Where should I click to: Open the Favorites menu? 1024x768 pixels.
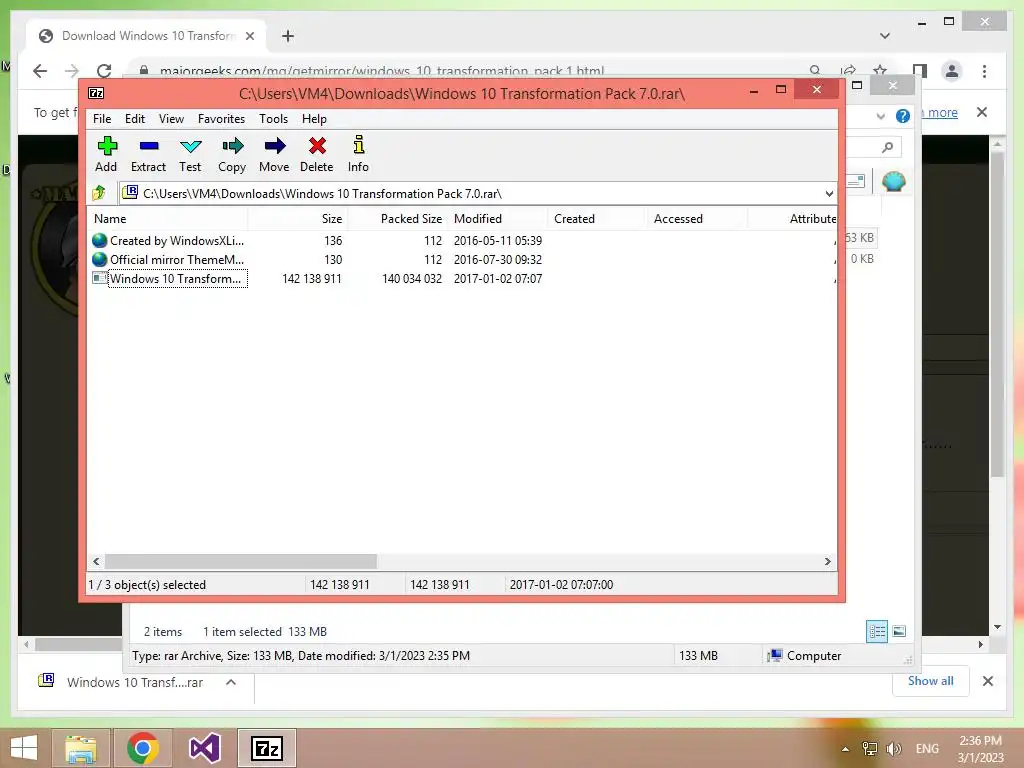pos(221,119)
